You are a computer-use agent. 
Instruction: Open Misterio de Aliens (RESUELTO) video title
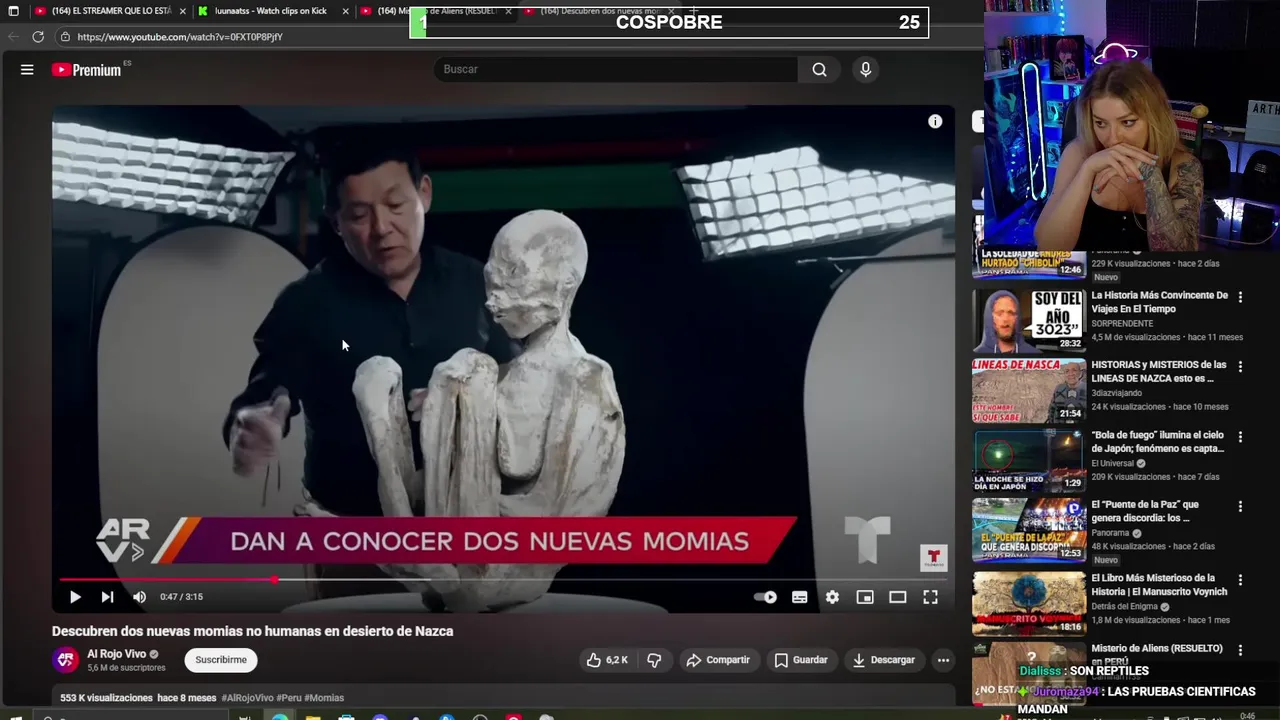pyautogui.click(x=1156, y=654)
